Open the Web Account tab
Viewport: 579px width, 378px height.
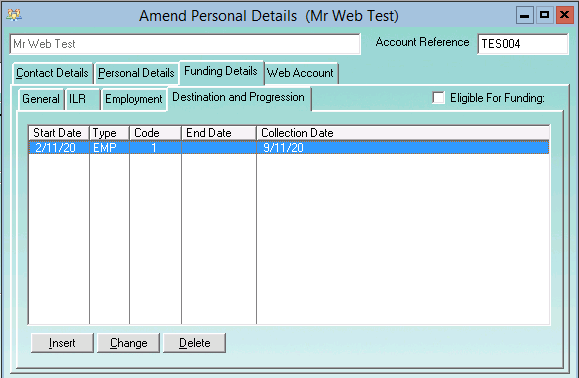[x=300, y=73]
